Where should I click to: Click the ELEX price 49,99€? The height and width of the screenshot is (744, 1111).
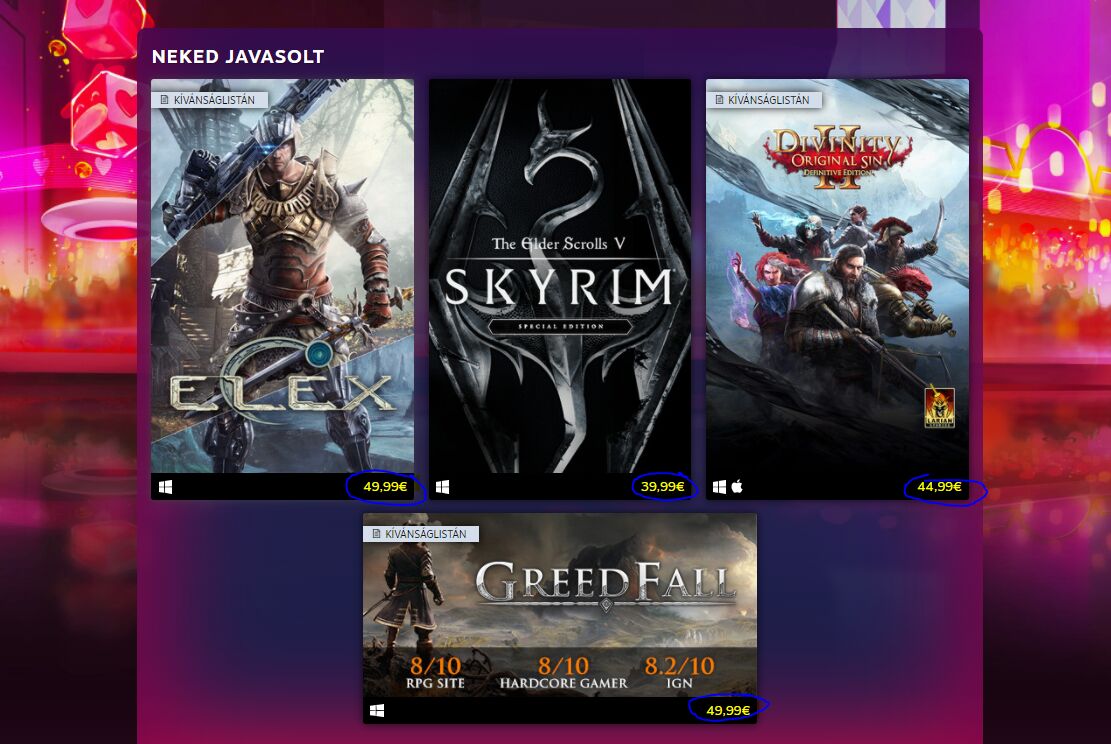[x=385, y=487]
